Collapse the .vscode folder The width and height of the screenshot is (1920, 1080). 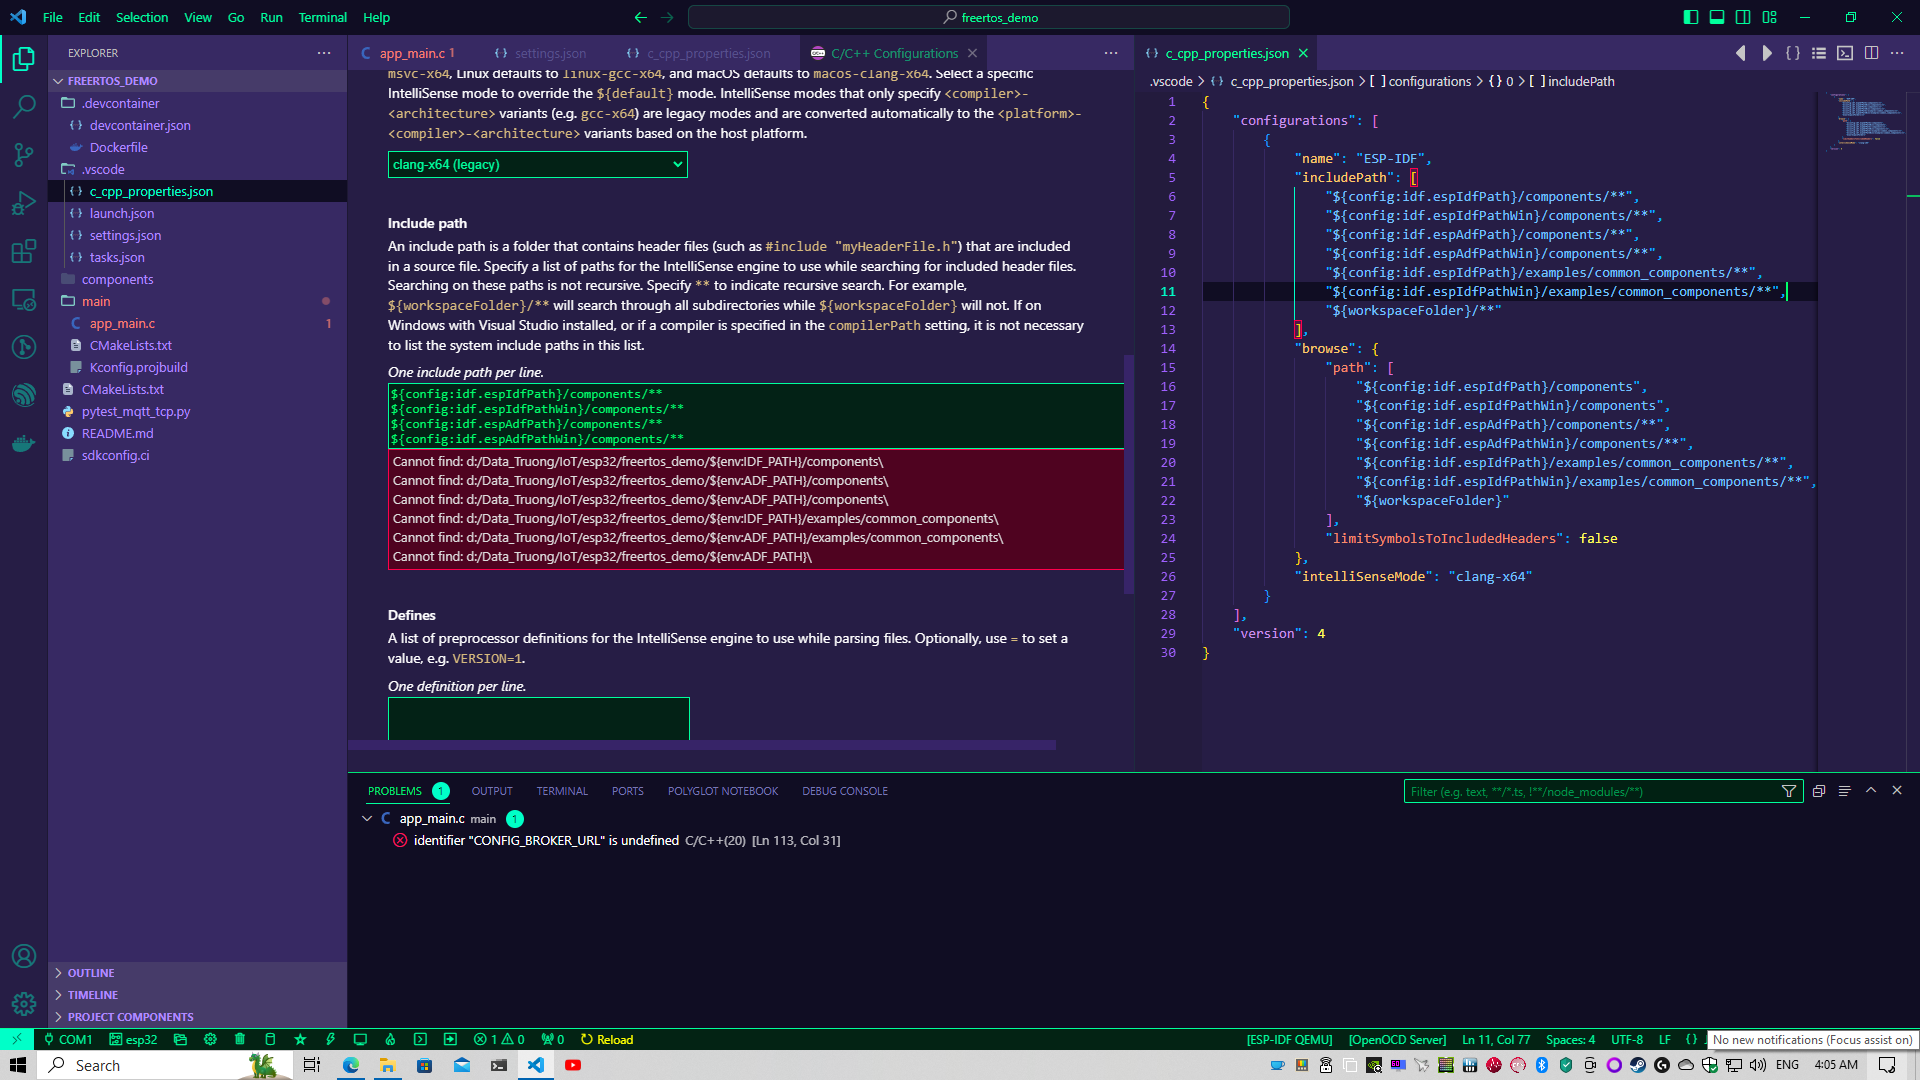click(197, 169)
